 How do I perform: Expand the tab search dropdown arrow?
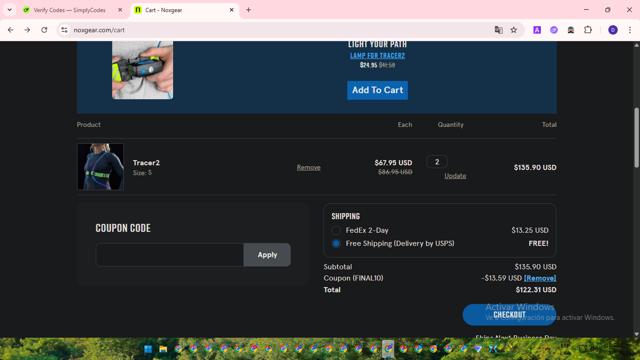(x=9, y=10)
